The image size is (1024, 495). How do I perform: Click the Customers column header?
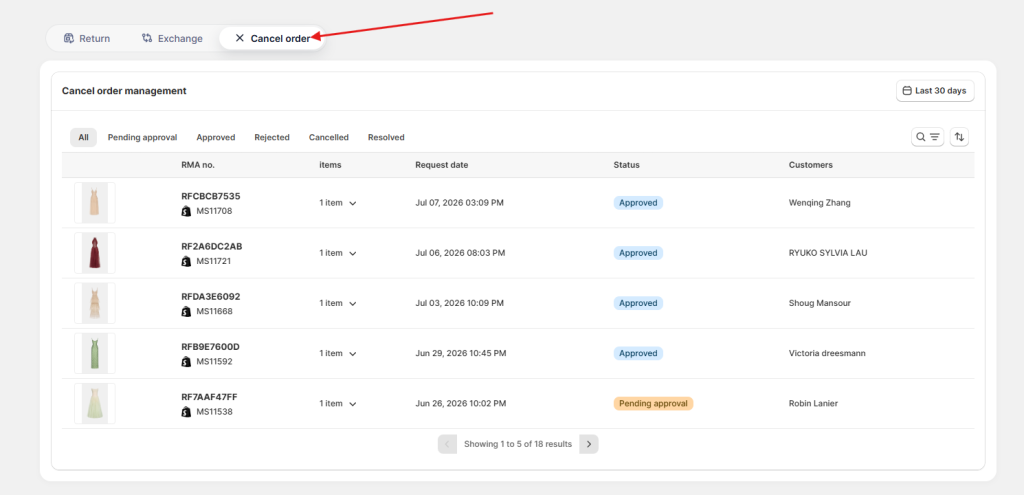click(x=810, y=165)
